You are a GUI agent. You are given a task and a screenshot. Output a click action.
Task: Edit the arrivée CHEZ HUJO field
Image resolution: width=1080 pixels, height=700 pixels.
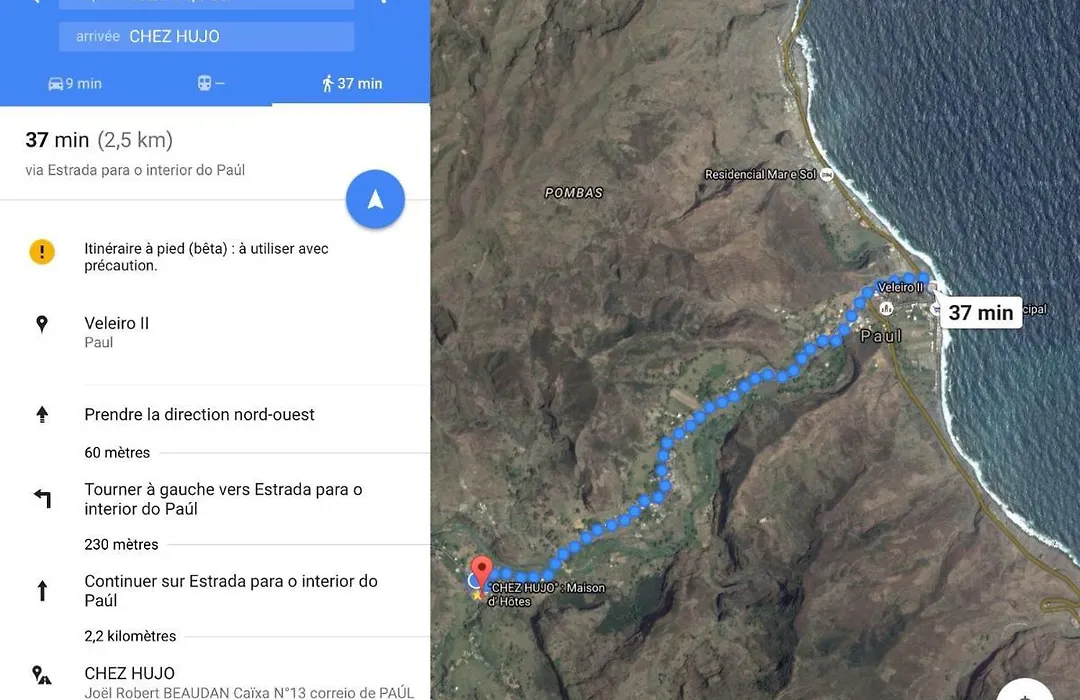pyautogui.click(x=207, y=37)
